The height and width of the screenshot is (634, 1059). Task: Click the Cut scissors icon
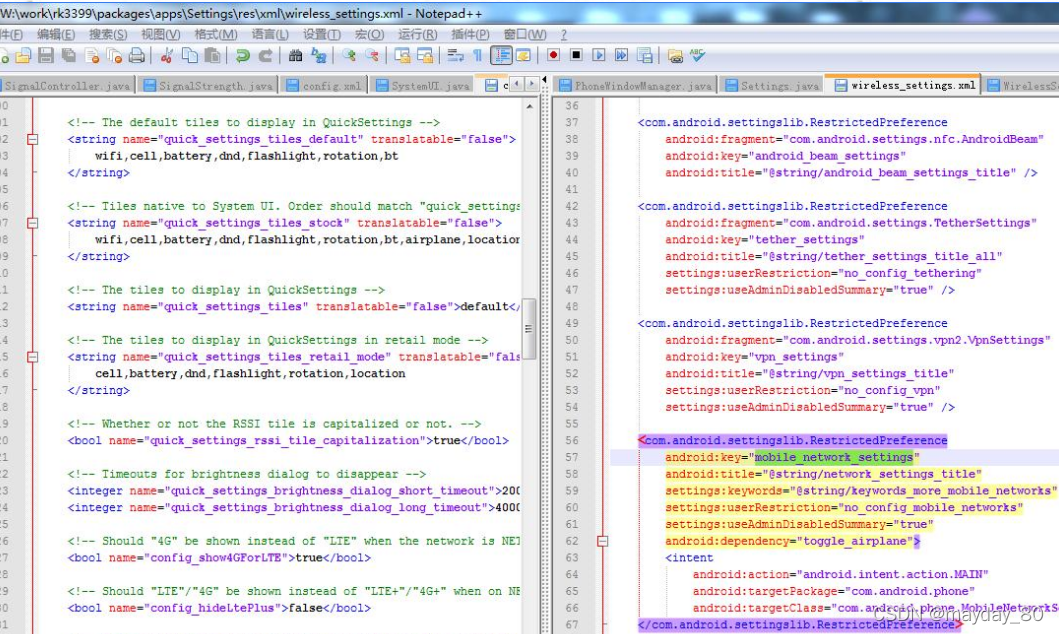click(x=166, y=56)
